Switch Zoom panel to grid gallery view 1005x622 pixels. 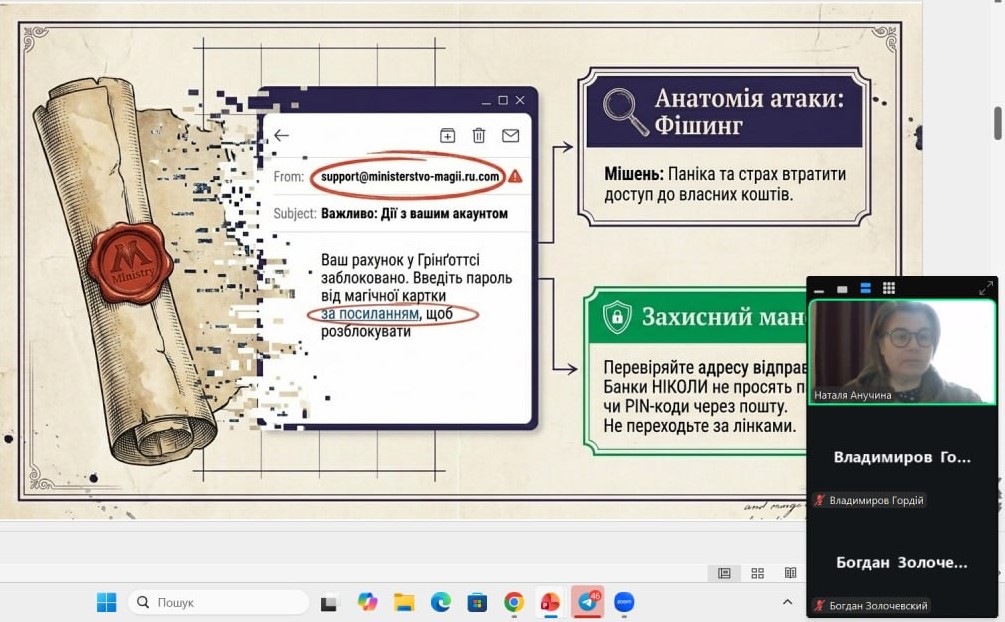[888, 289]
